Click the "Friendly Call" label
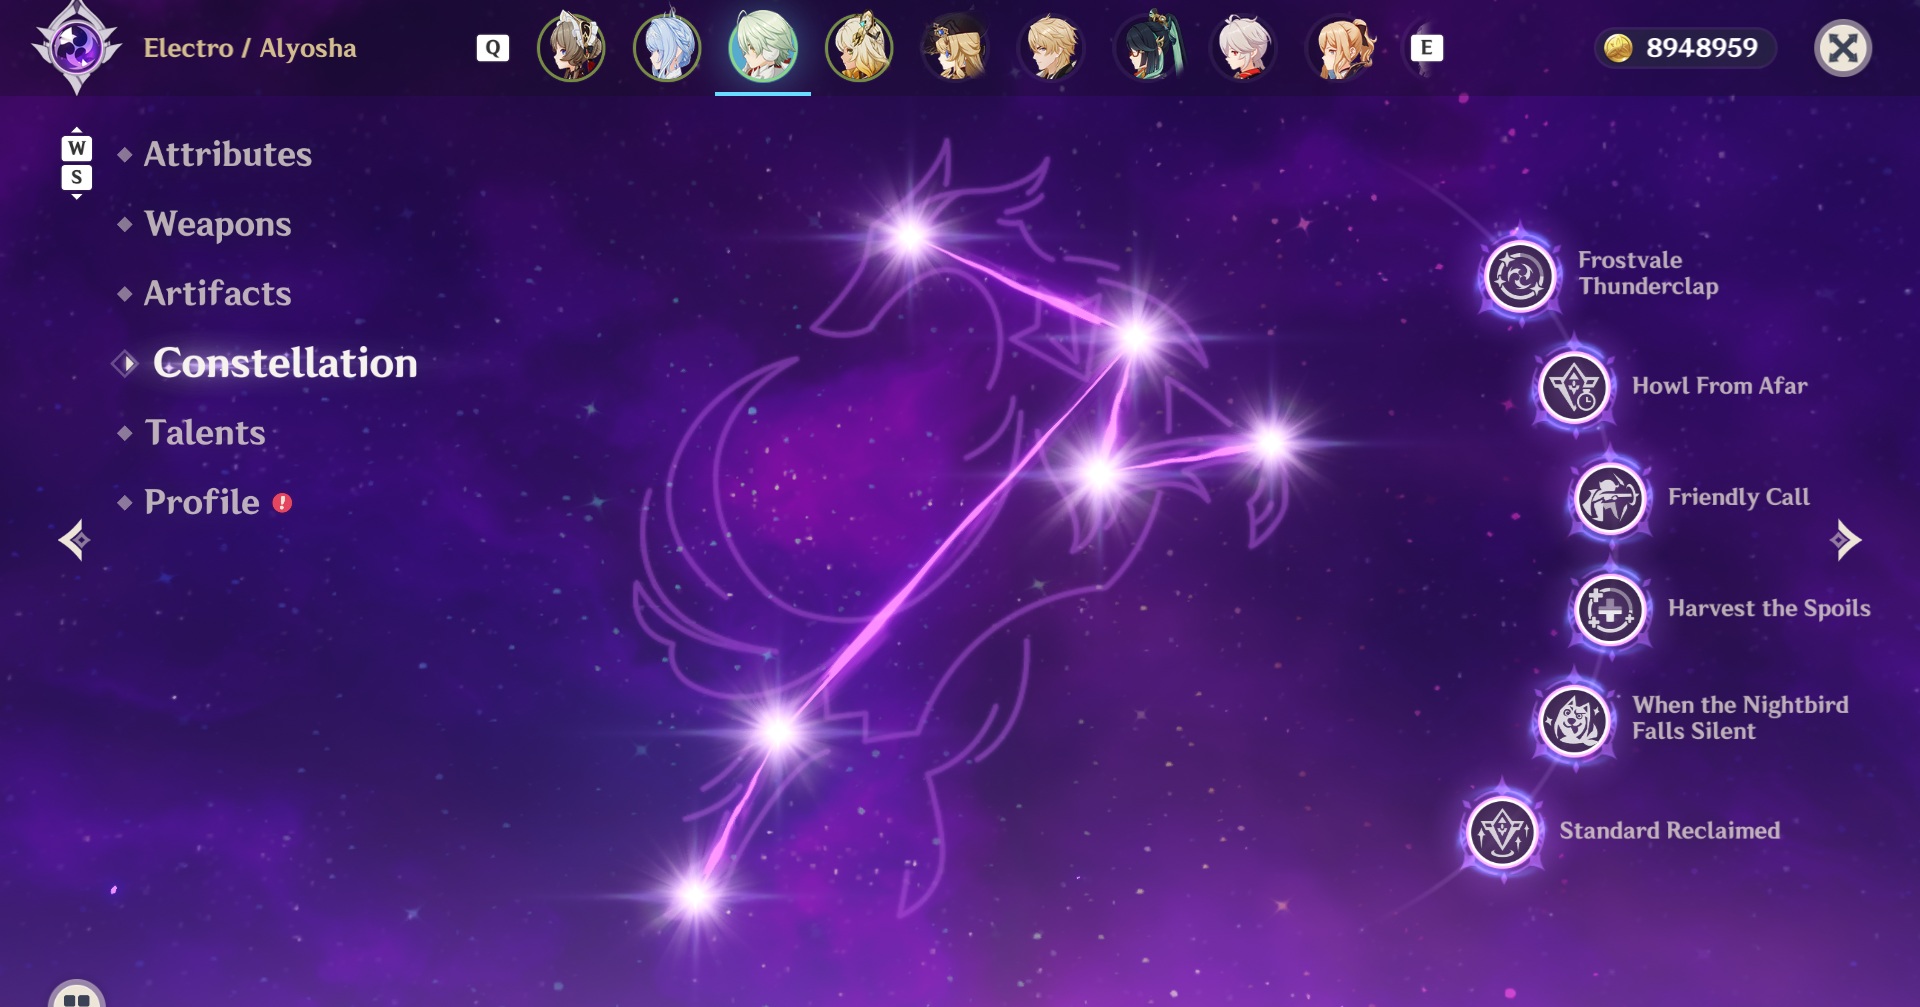The height and width of the screenshot is (1007, 1920). pyautogui.click(x=1739, y=497)
